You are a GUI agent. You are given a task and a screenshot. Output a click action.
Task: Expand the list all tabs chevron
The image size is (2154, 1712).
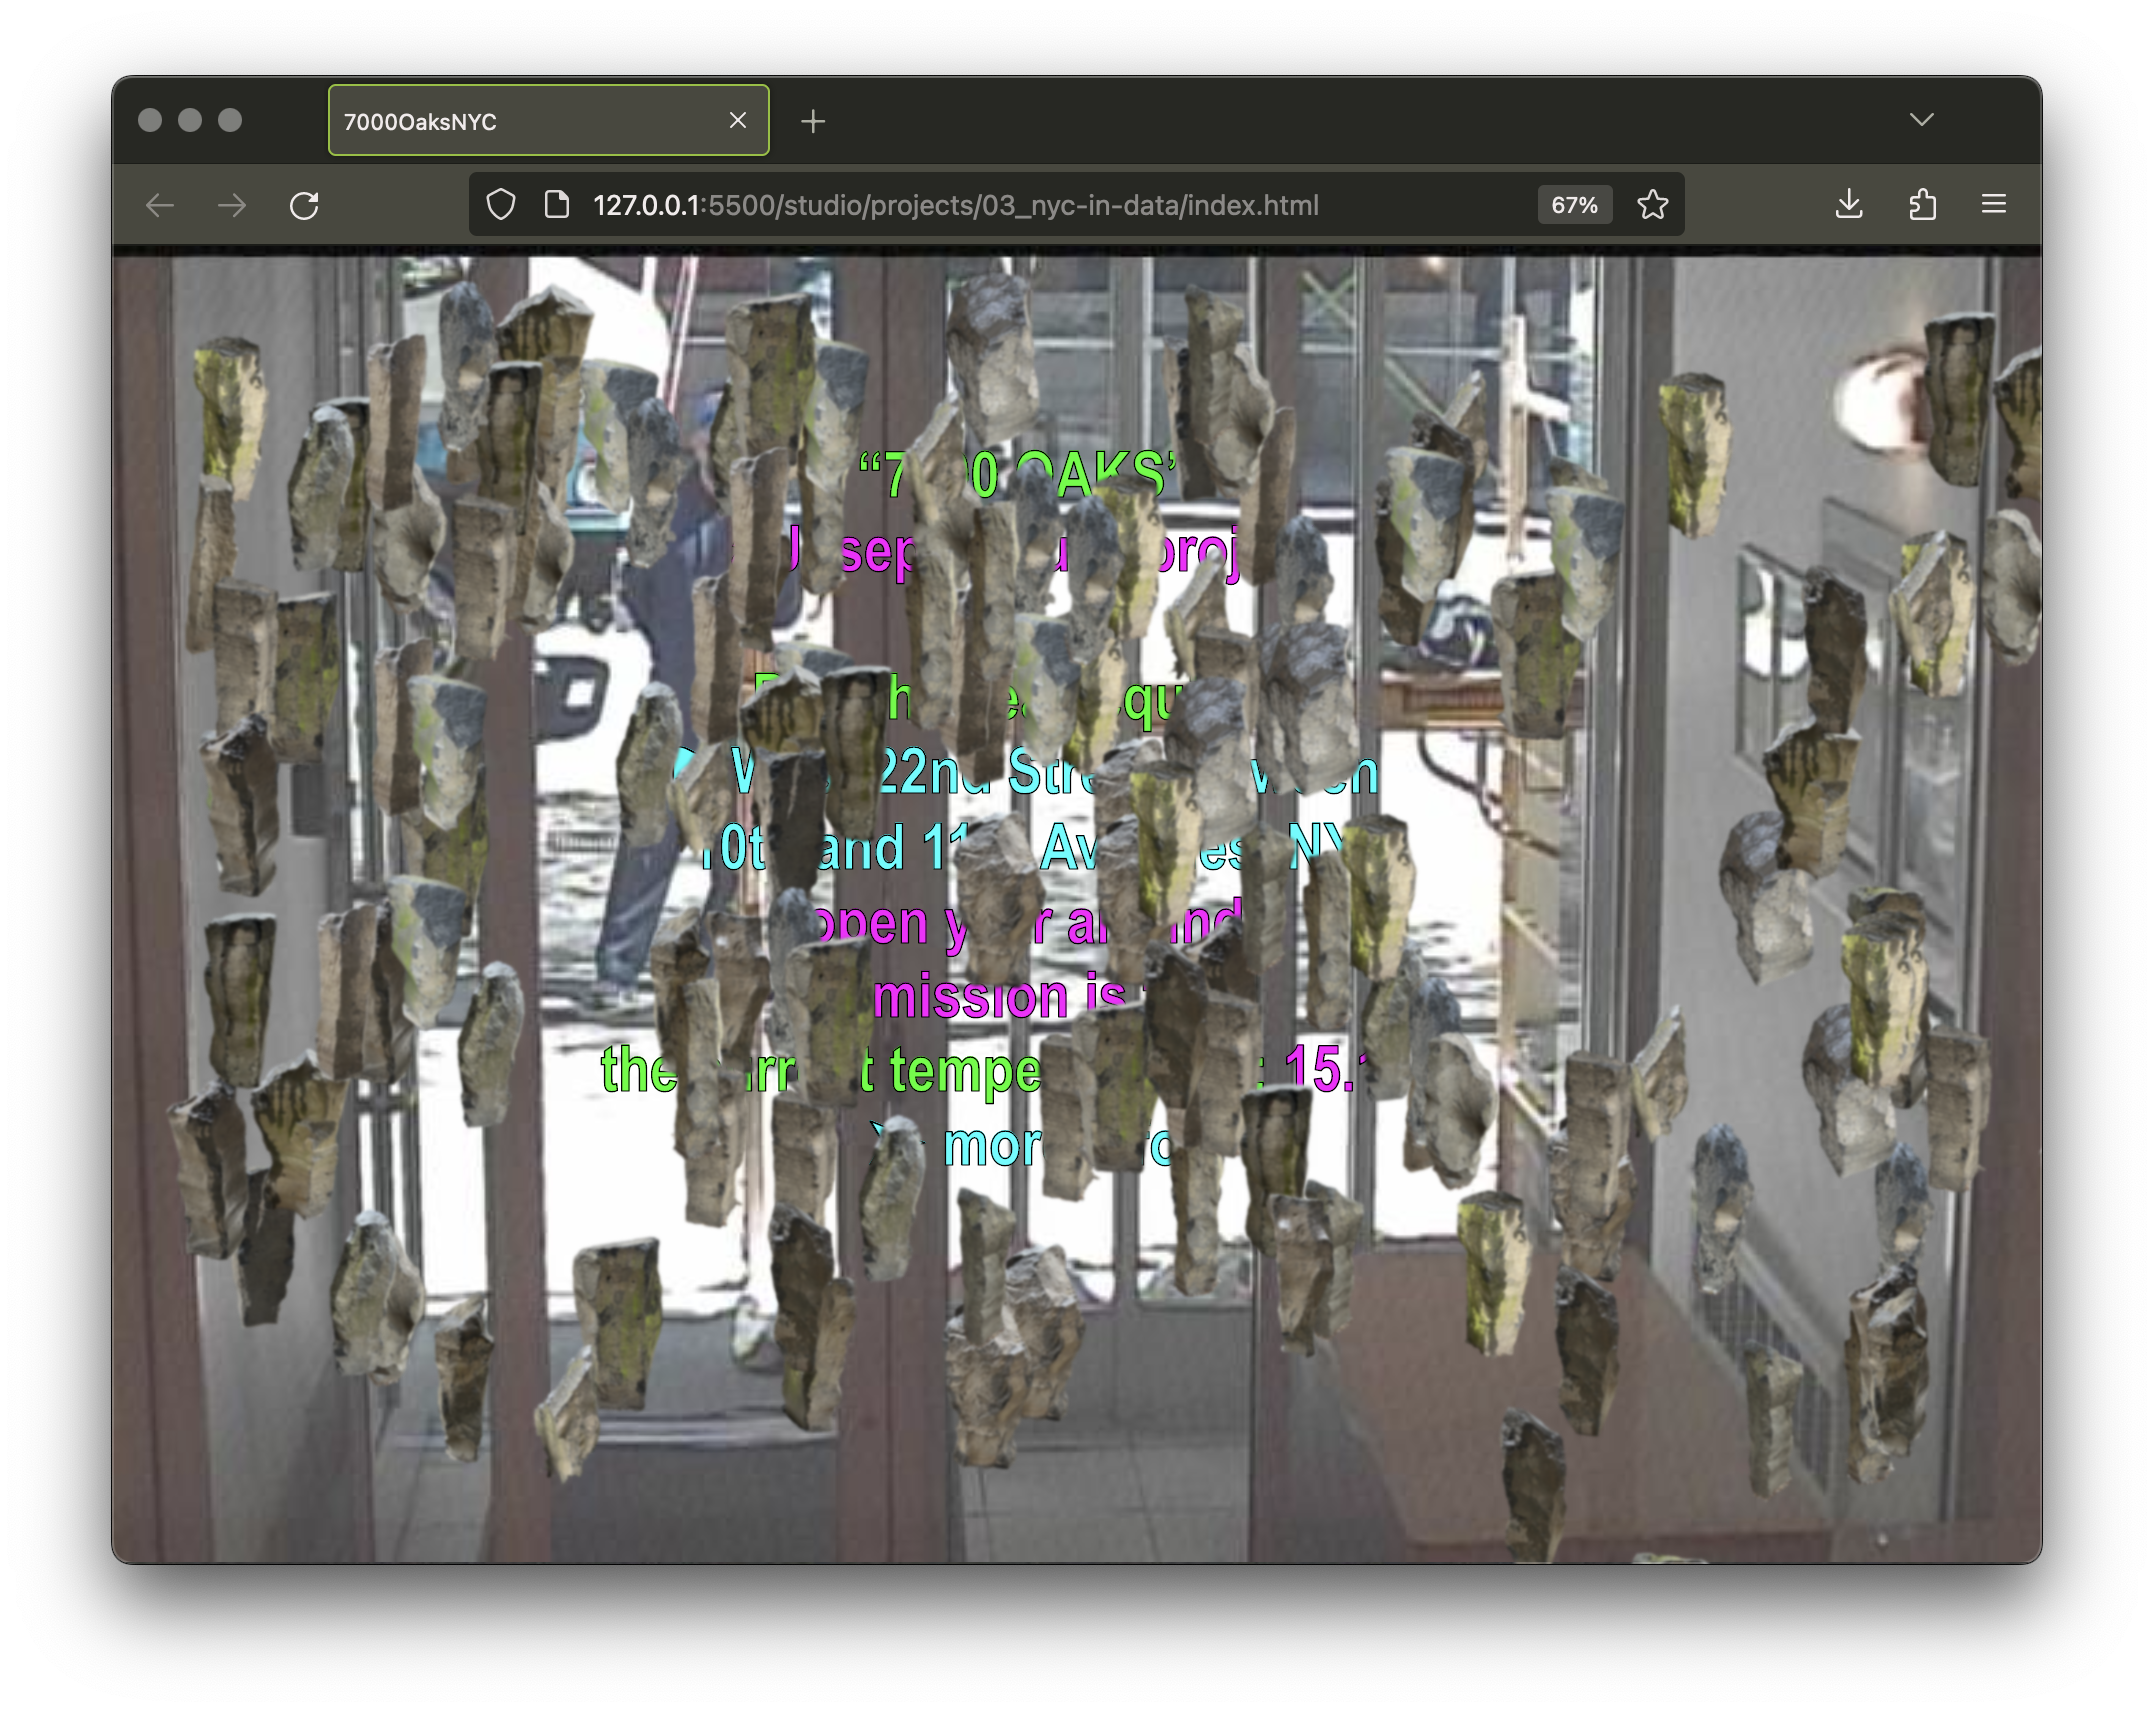(1921, 120)
